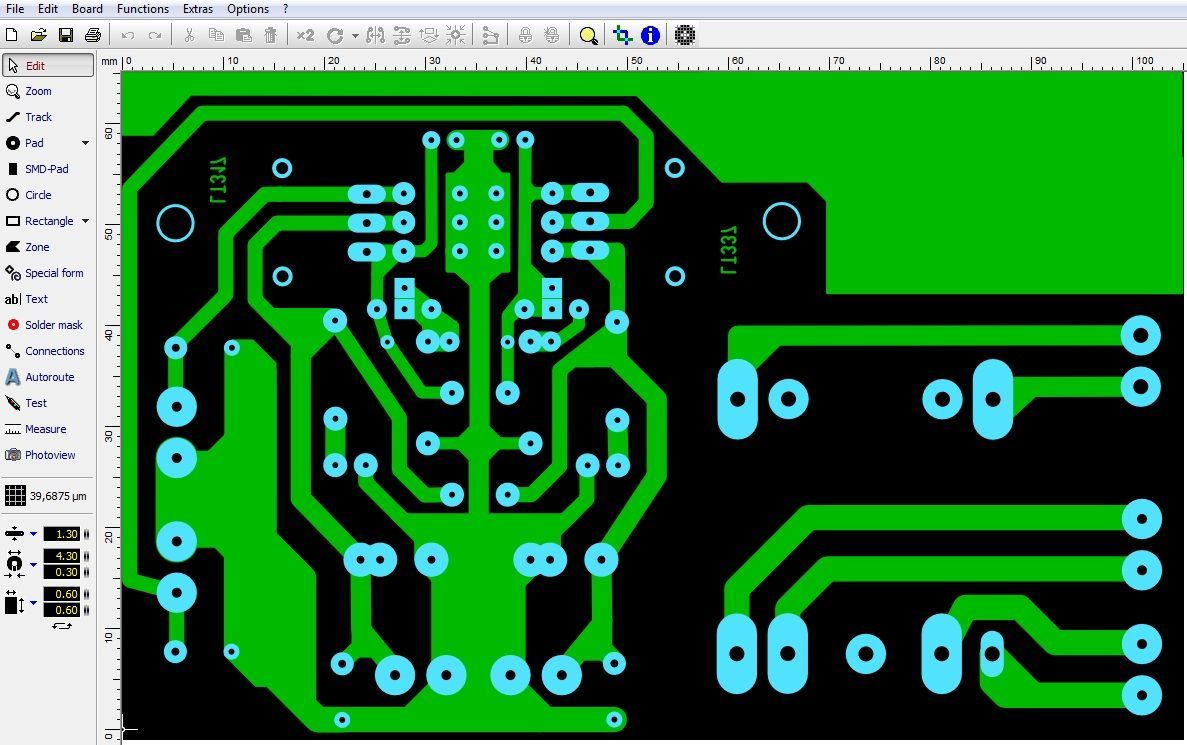The height and width of the screenshot is (745, 1187).
Task: Delete selection with the trash icon
Action: pyautogui.click(x=270, y=35)
